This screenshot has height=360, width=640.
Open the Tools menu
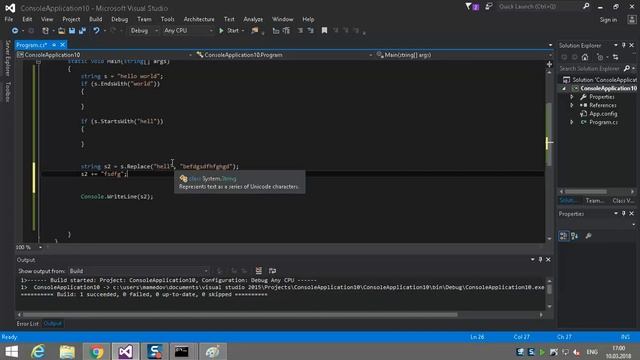tap(167, 19)
